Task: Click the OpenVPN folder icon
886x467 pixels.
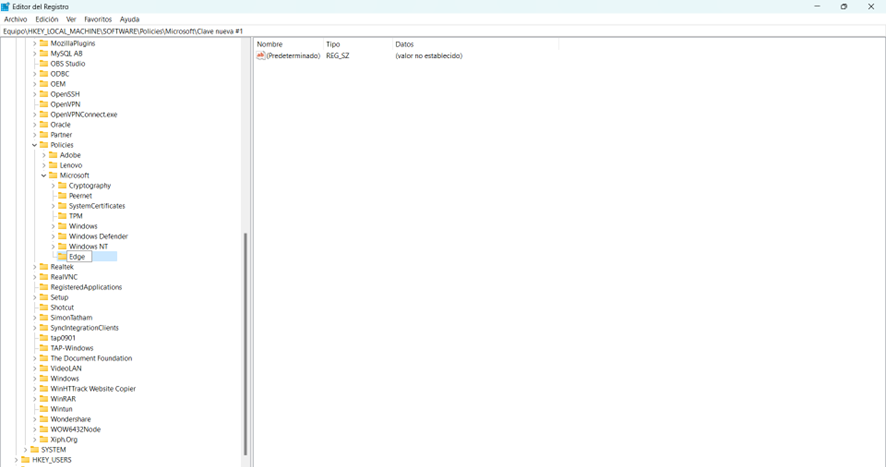Action: click(44, 104)
